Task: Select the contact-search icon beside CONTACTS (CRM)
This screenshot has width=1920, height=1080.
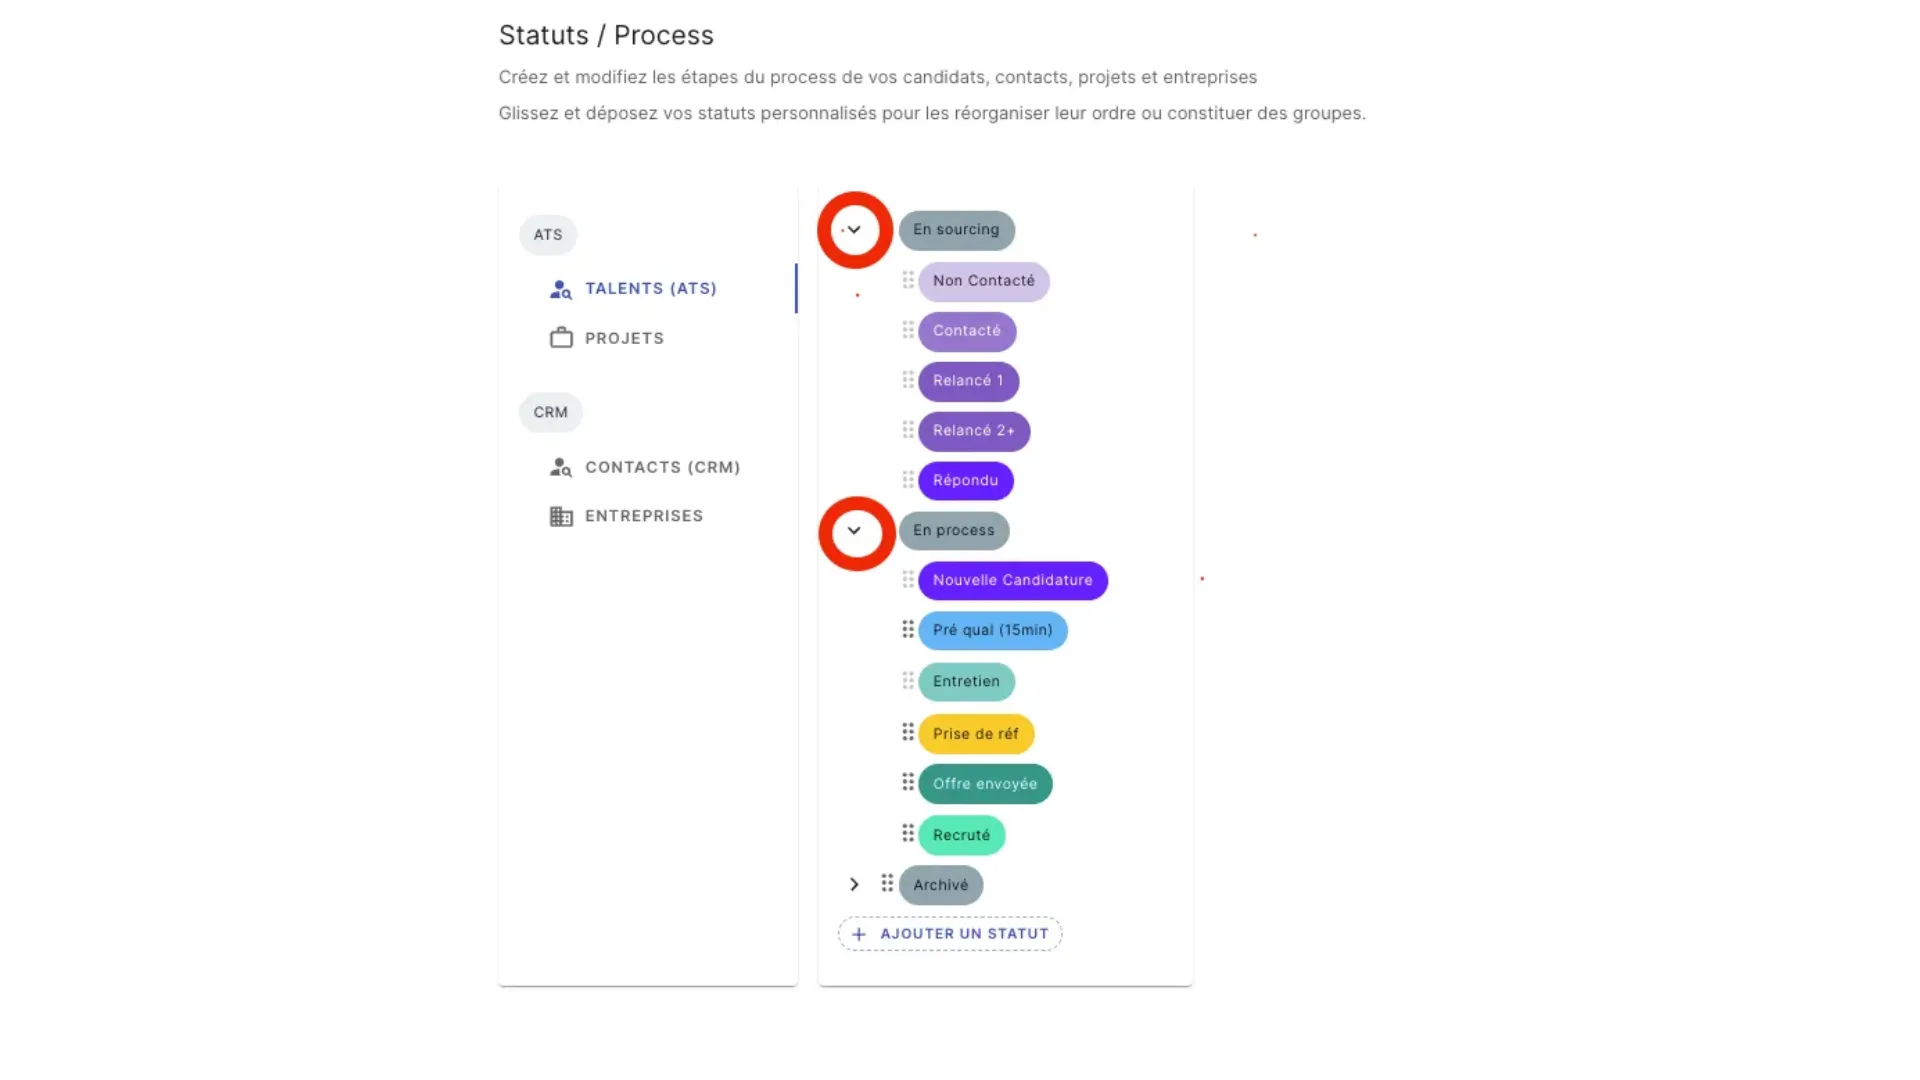Action: (x=561, y=467)
